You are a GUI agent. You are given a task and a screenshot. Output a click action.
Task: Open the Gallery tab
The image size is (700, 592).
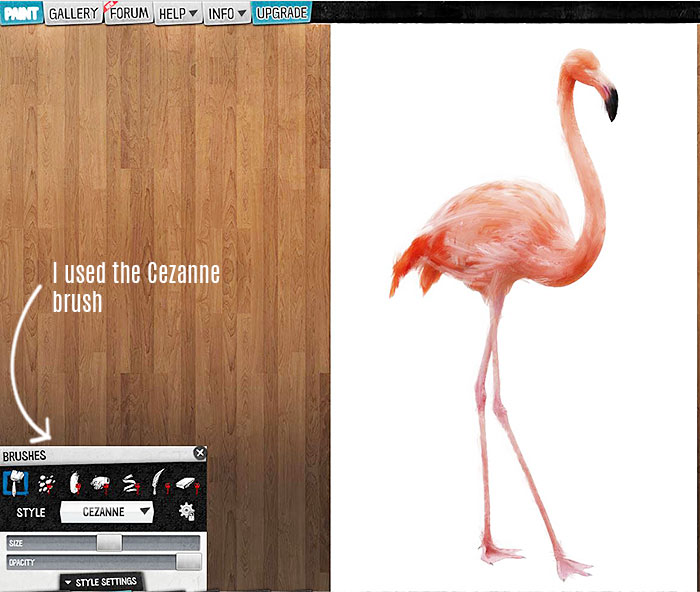[x=74, y=13]
